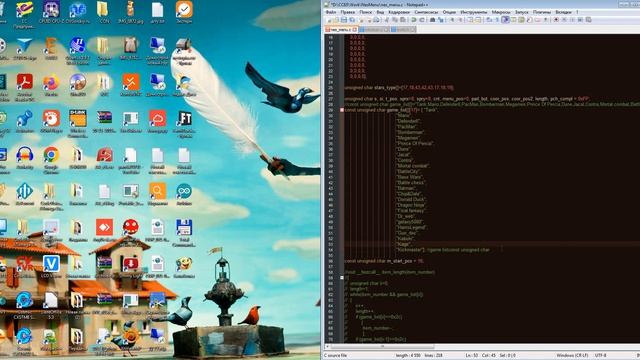Click the Zoom Out toolbar icon

point(460,20)
